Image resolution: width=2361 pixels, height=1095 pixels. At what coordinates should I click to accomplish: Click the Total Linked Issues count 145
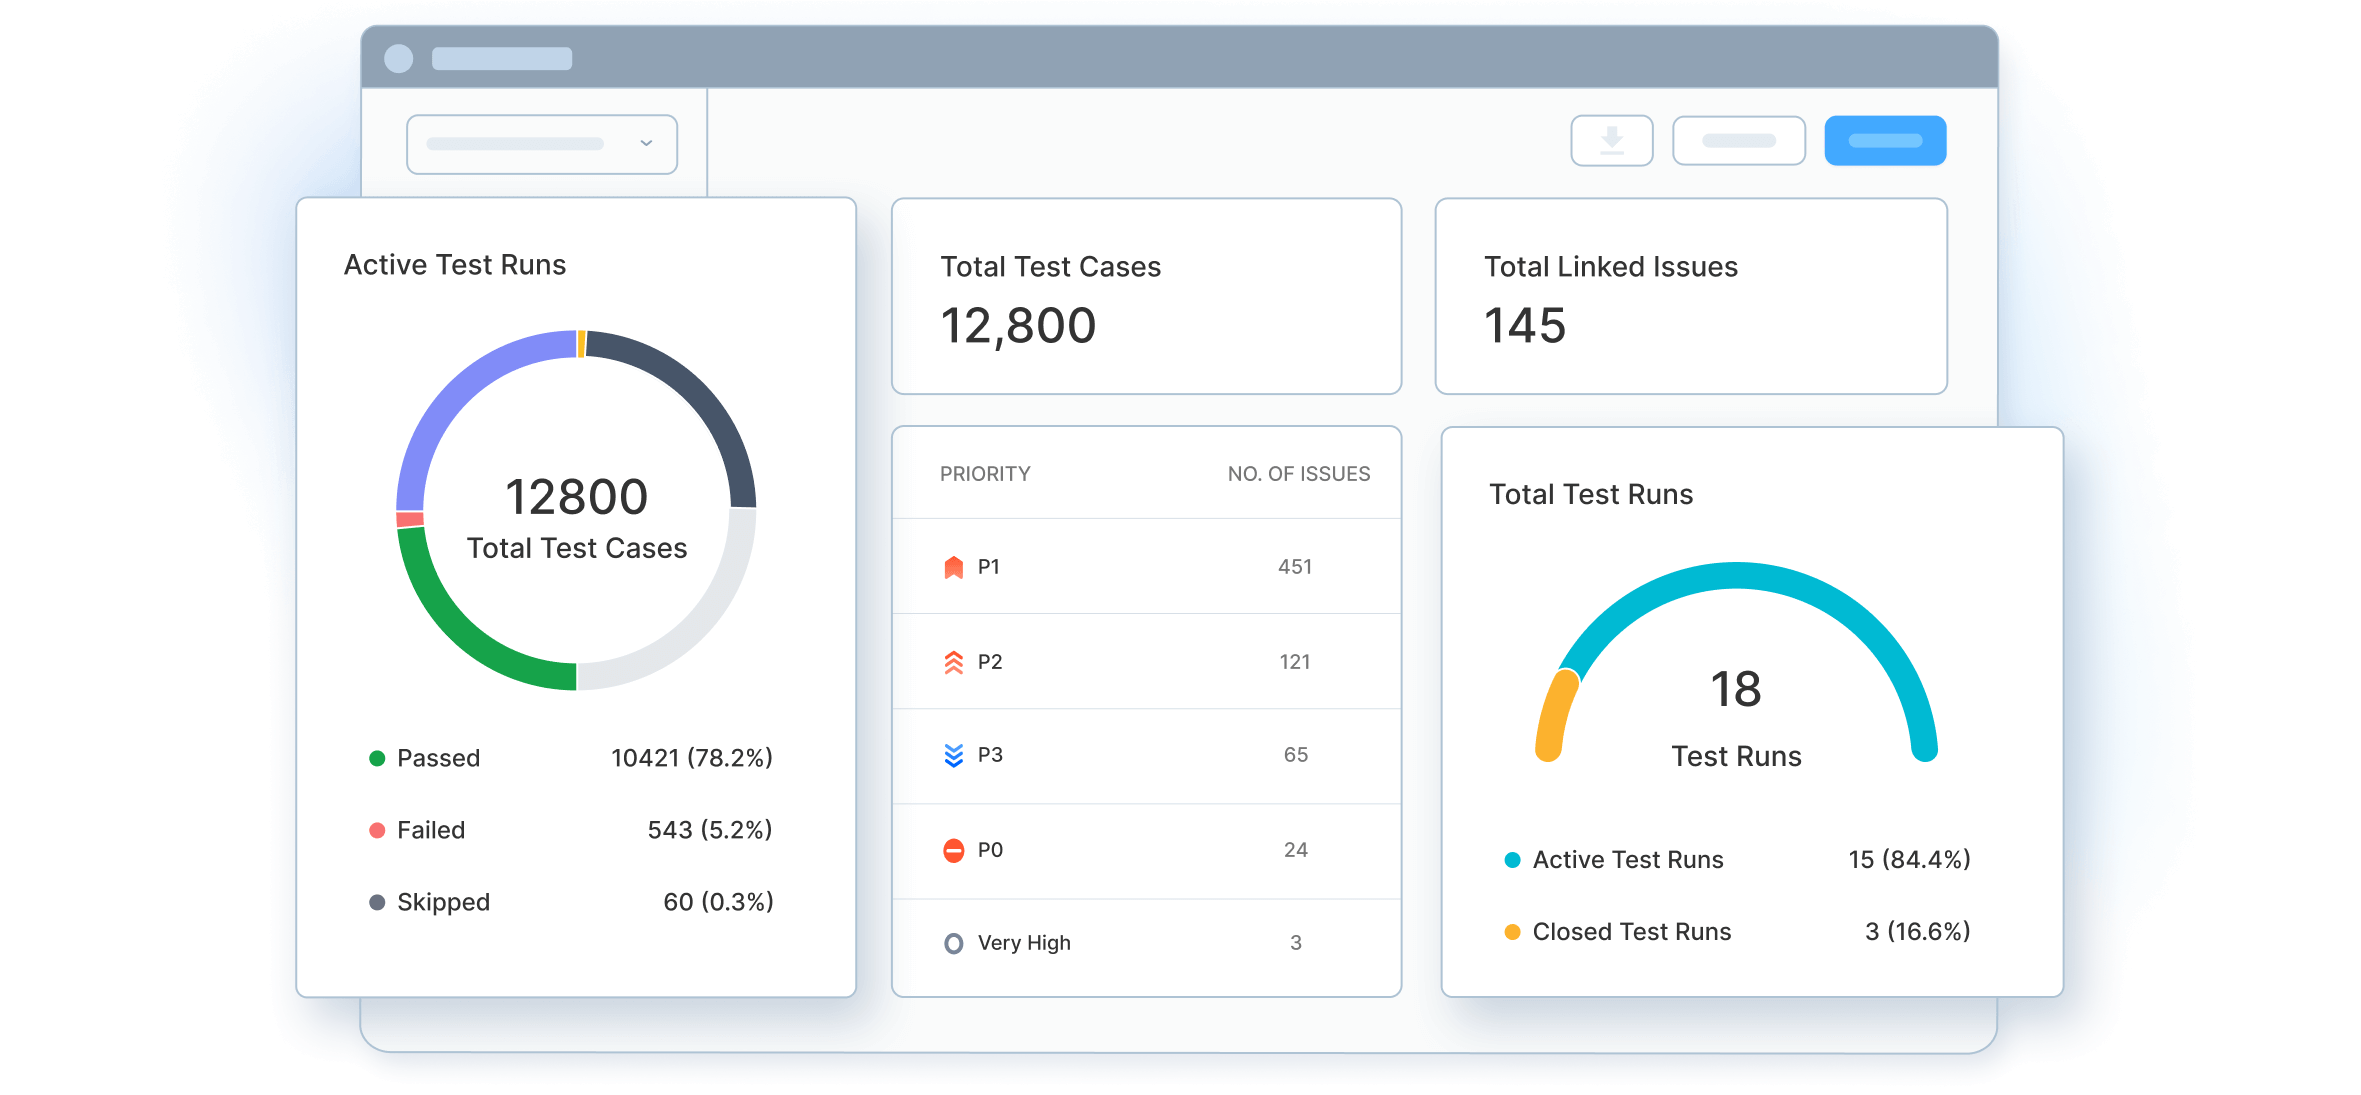point(1525,325)
